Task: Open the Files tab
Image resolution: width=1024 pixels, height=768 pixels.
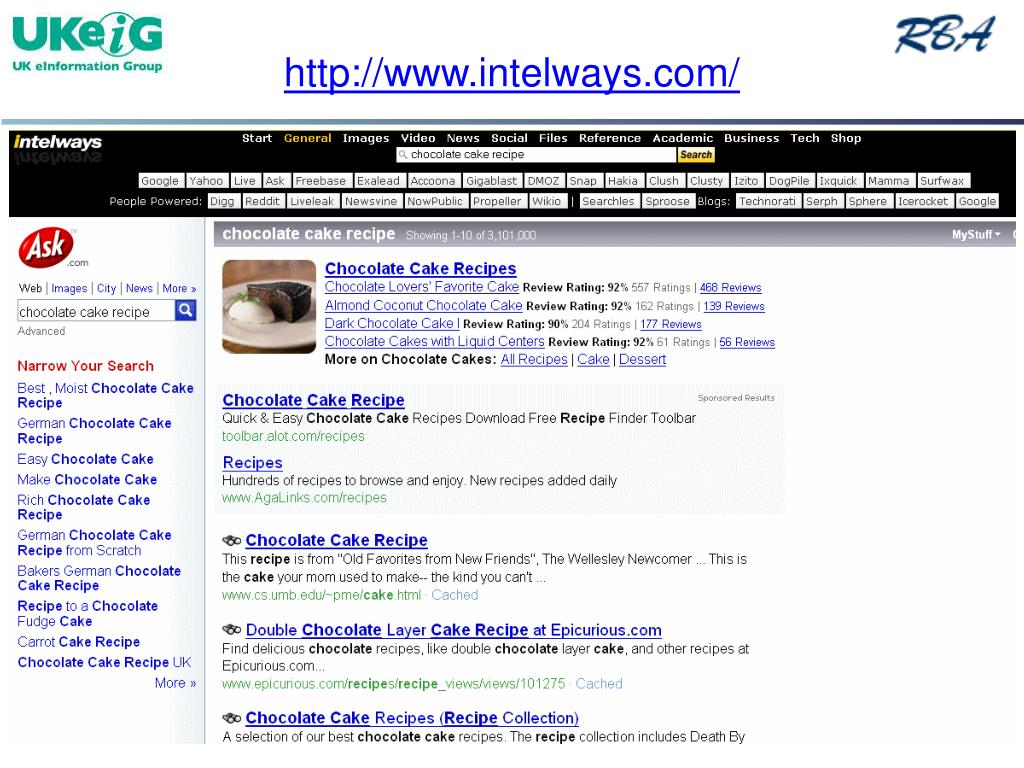Action: click(553, 138)
